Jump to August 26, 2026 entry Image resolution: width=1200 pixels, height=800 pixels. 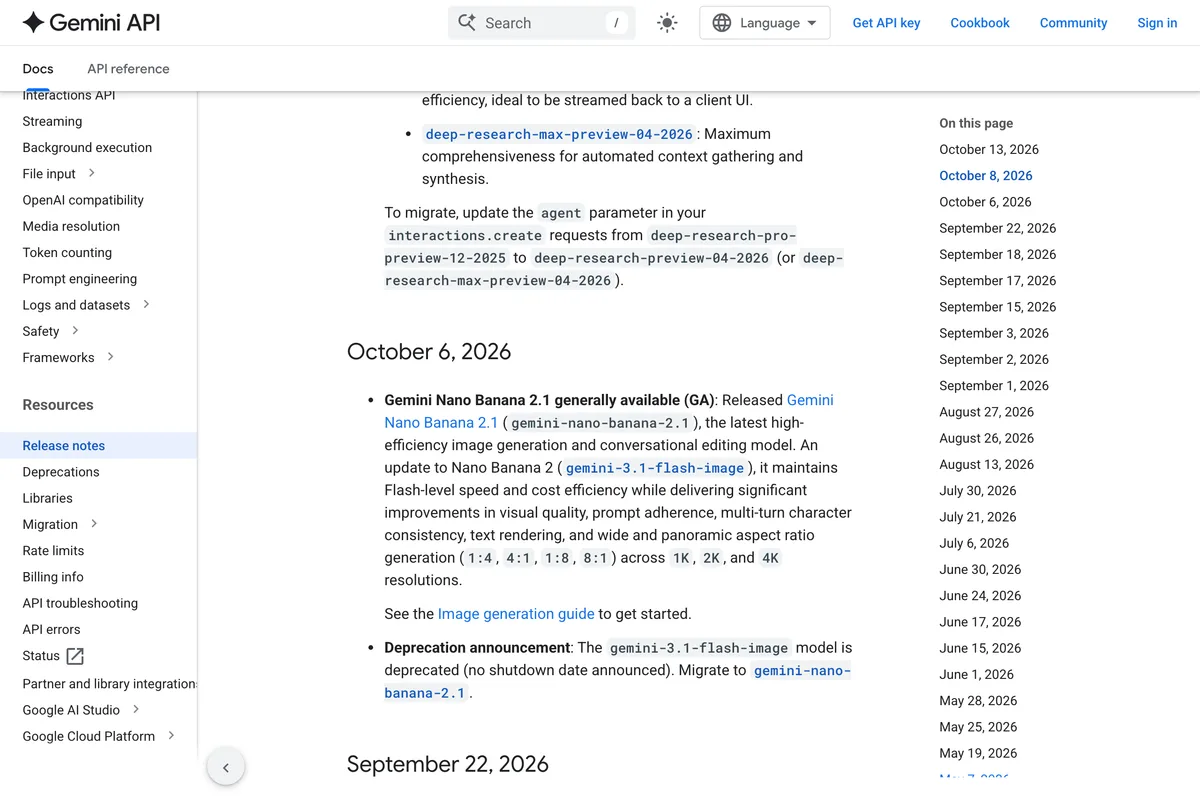987,438
